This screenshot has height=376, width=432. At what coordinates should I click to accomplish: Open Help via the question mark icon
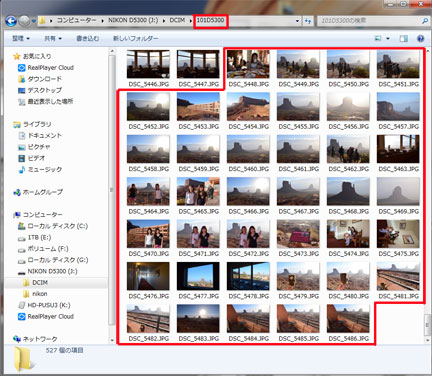click(421, 38)
